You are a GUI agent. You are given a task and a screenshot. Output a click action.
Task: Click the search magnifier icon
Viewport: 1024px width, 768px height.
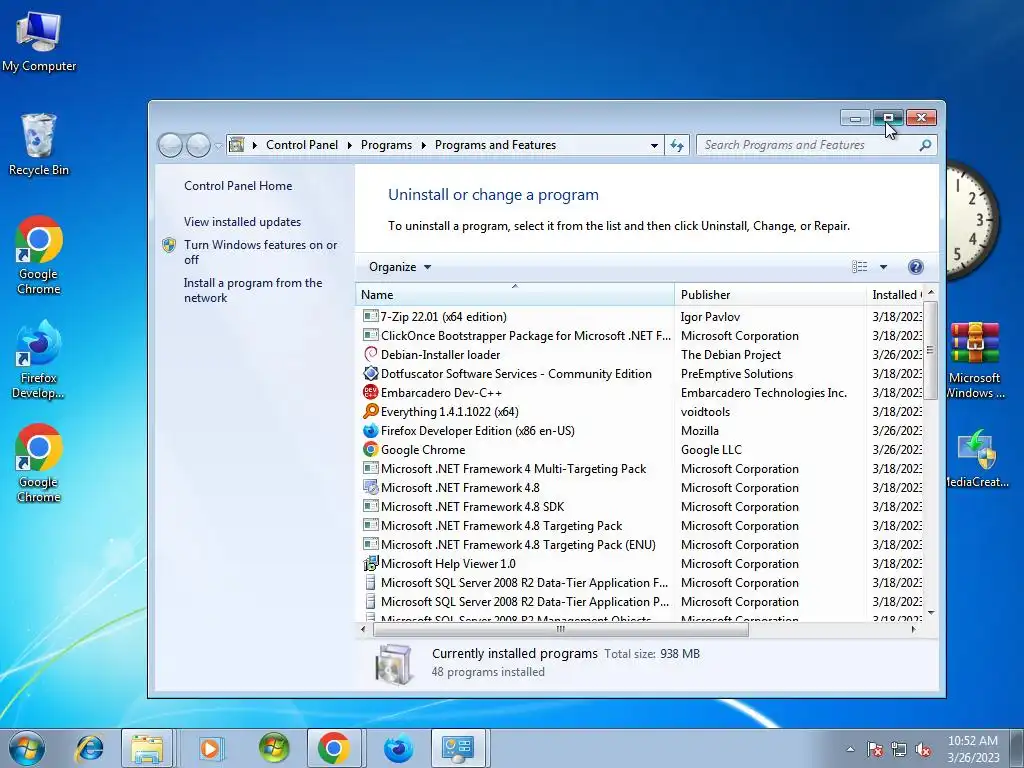click(925, 145)
